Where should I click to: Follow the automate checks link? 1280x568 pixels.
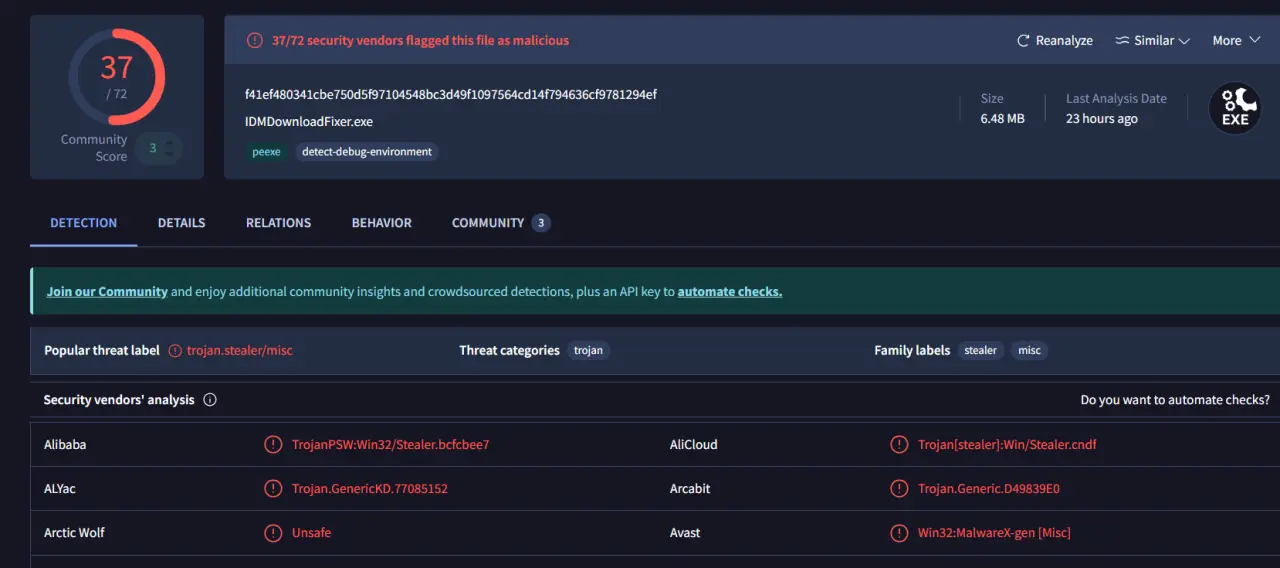click(730, 292)
